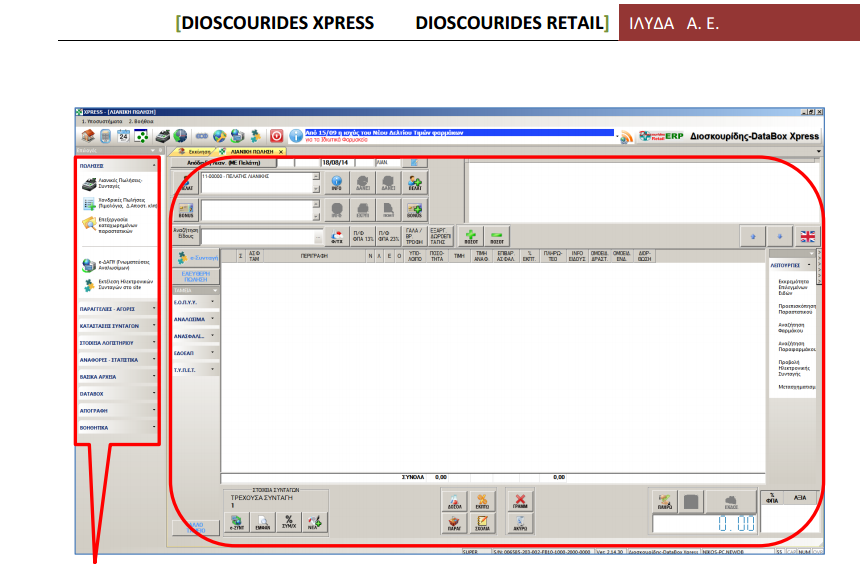Close the ΛΙΑΝΙΚΗ ΠΩΛΗΣΗ tab

point(281,152)
